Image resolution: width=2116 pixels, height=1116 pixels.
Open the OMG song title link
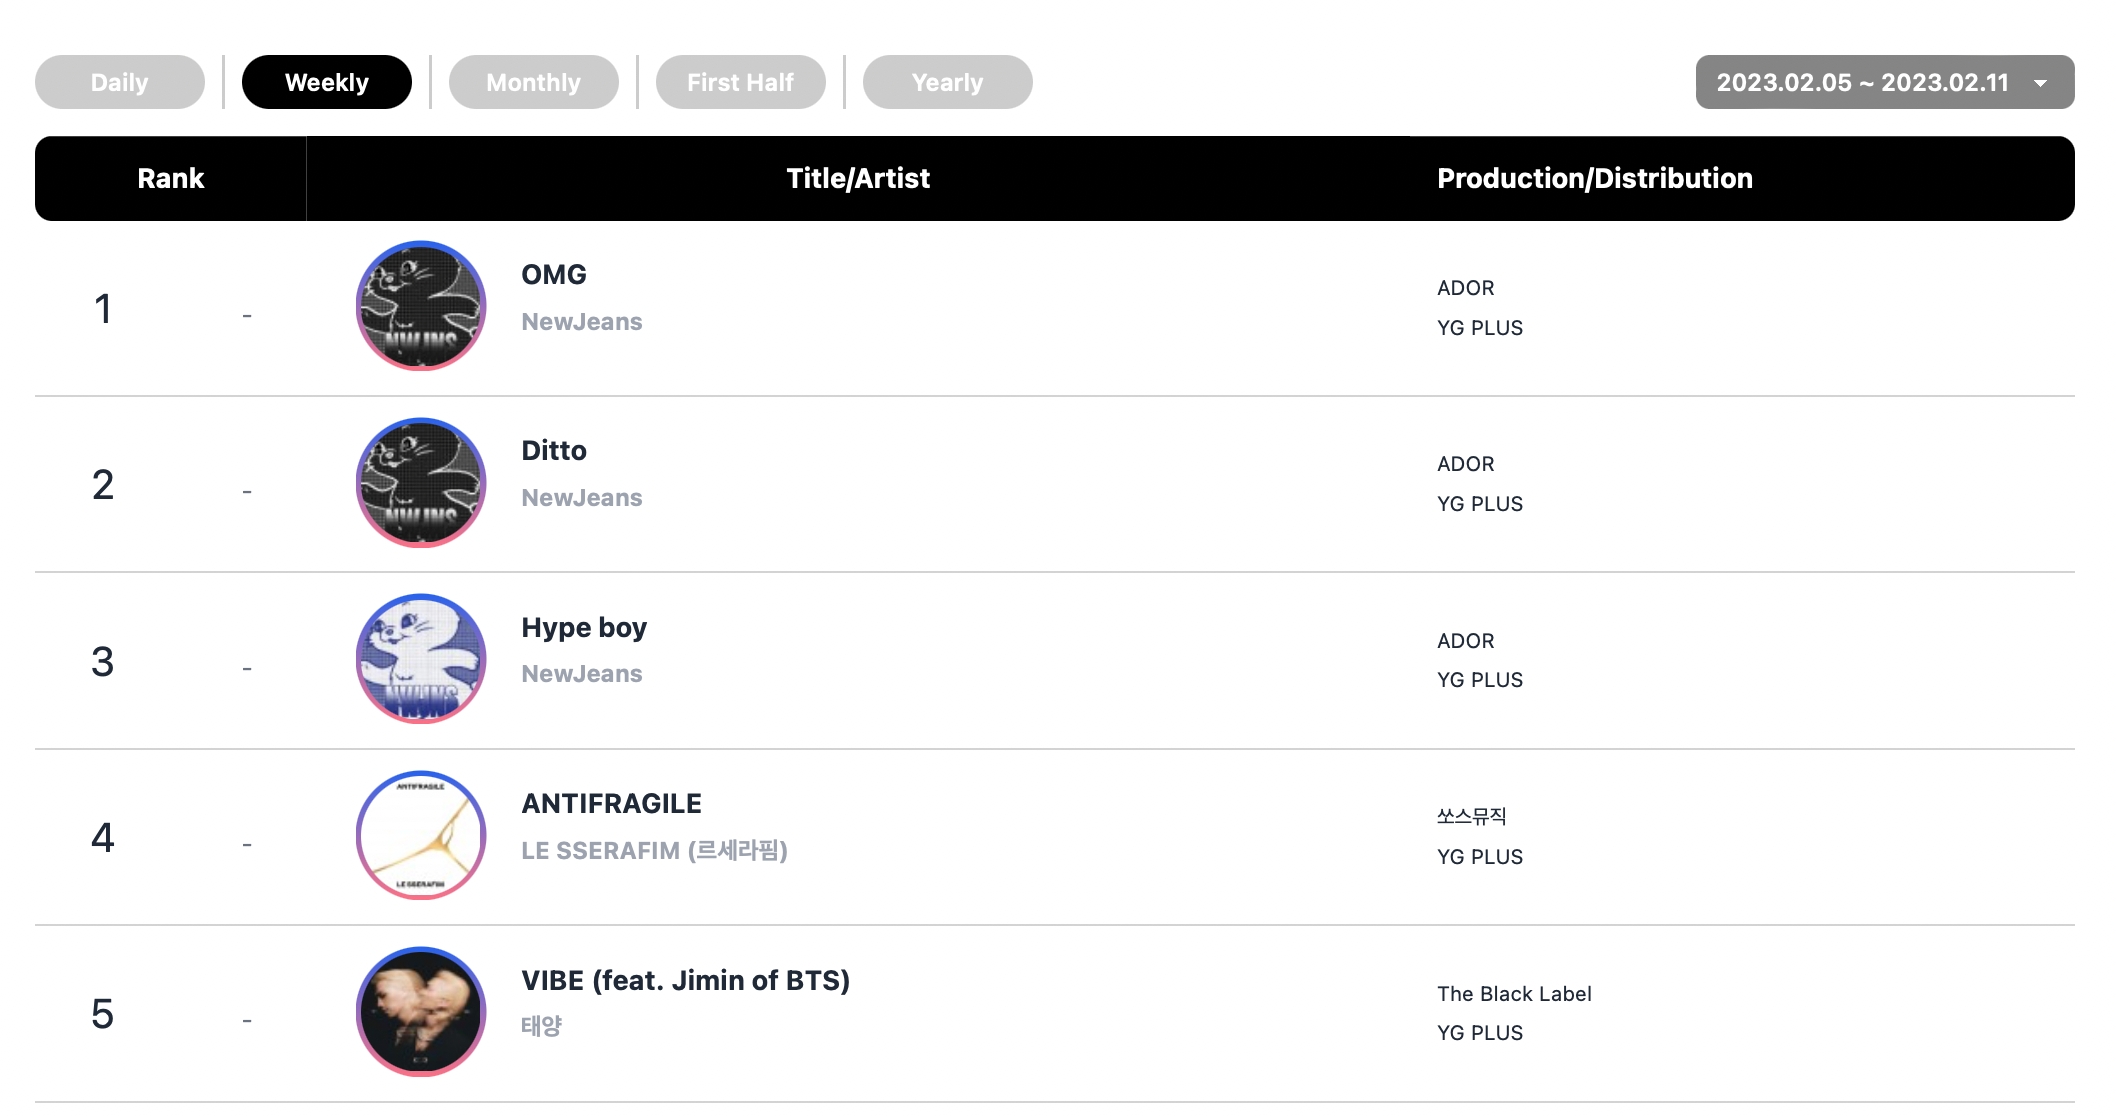[554, 274]
